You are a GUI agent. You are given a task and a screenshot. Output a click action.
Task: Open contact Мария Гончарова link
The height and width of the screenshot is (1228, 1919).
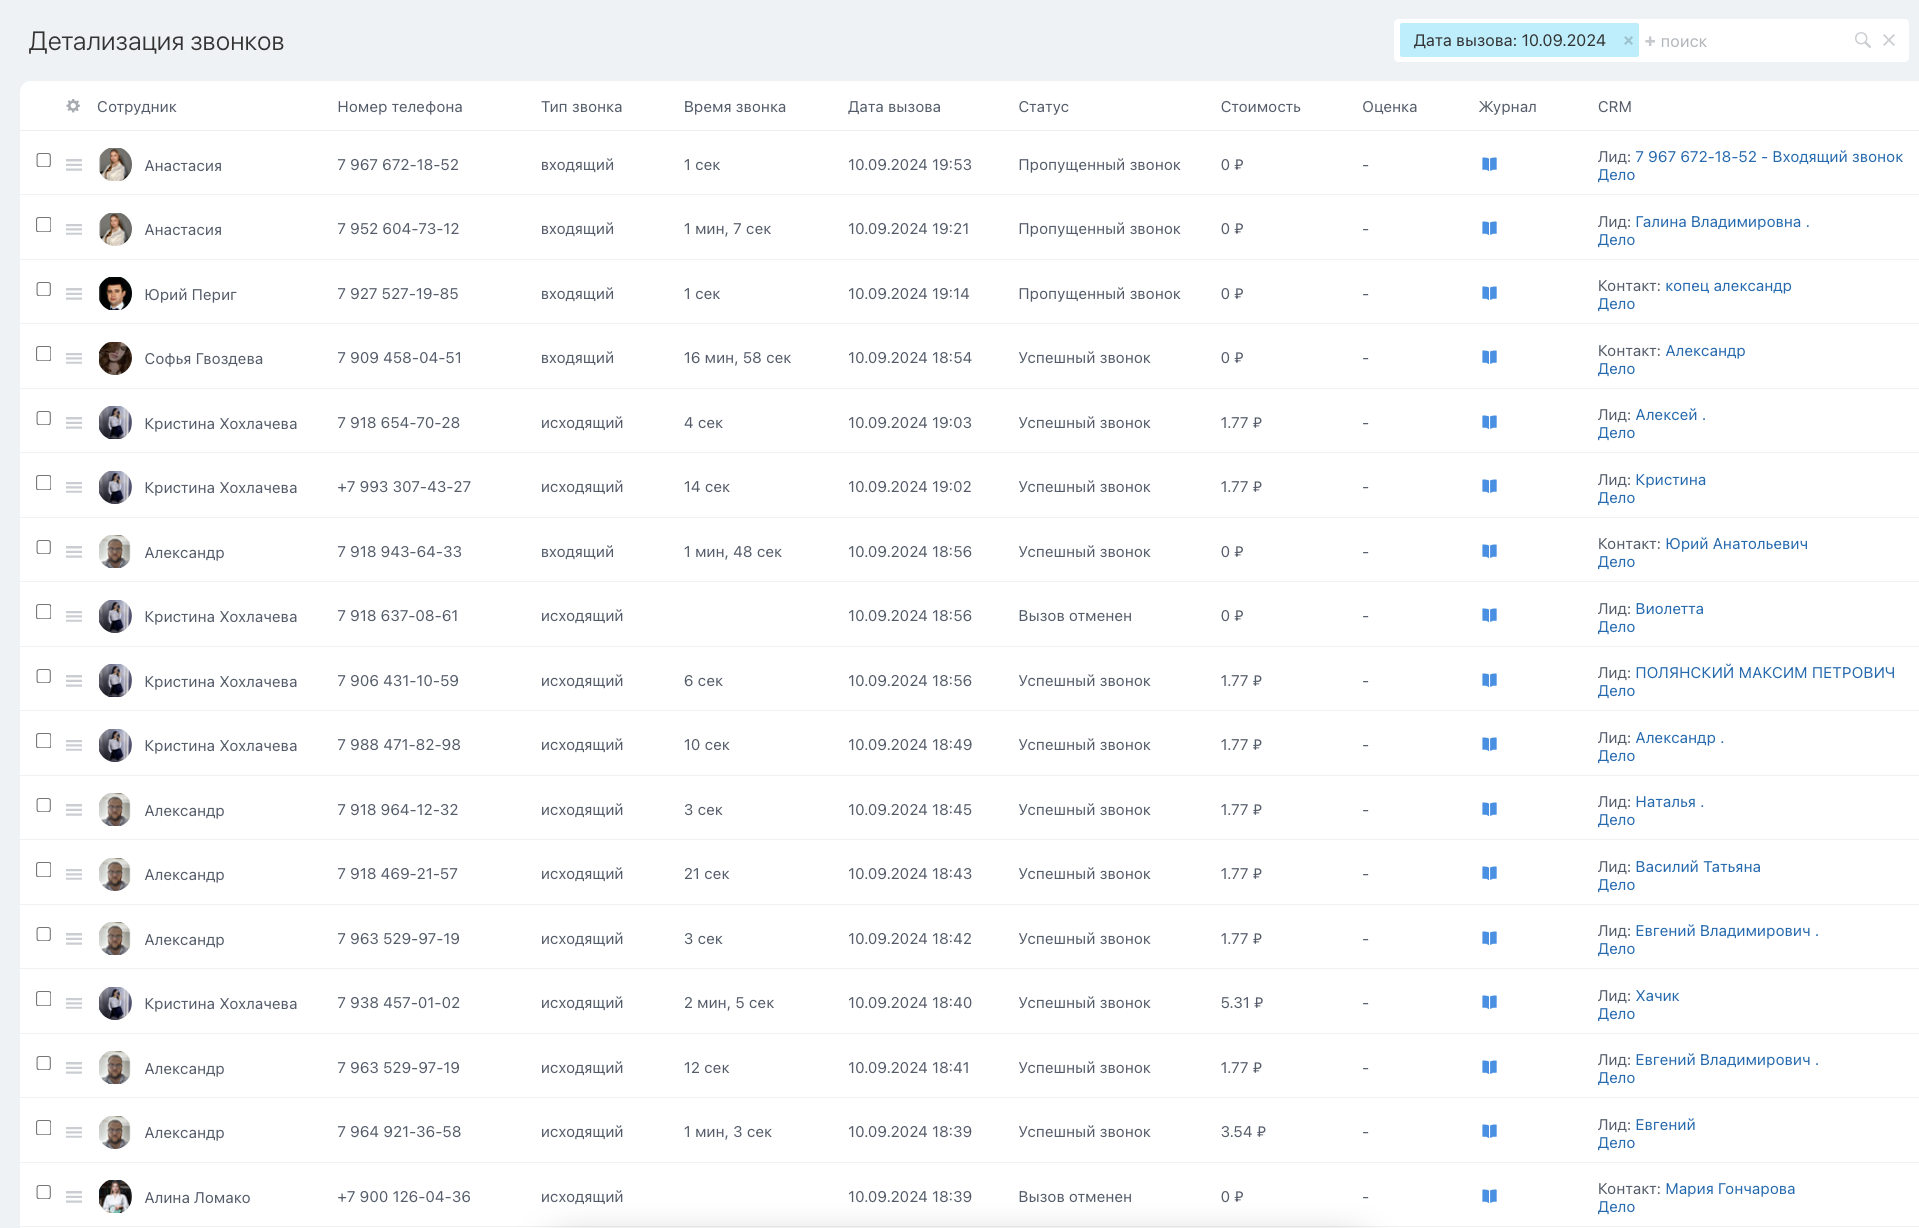tap(1729, 1189)
